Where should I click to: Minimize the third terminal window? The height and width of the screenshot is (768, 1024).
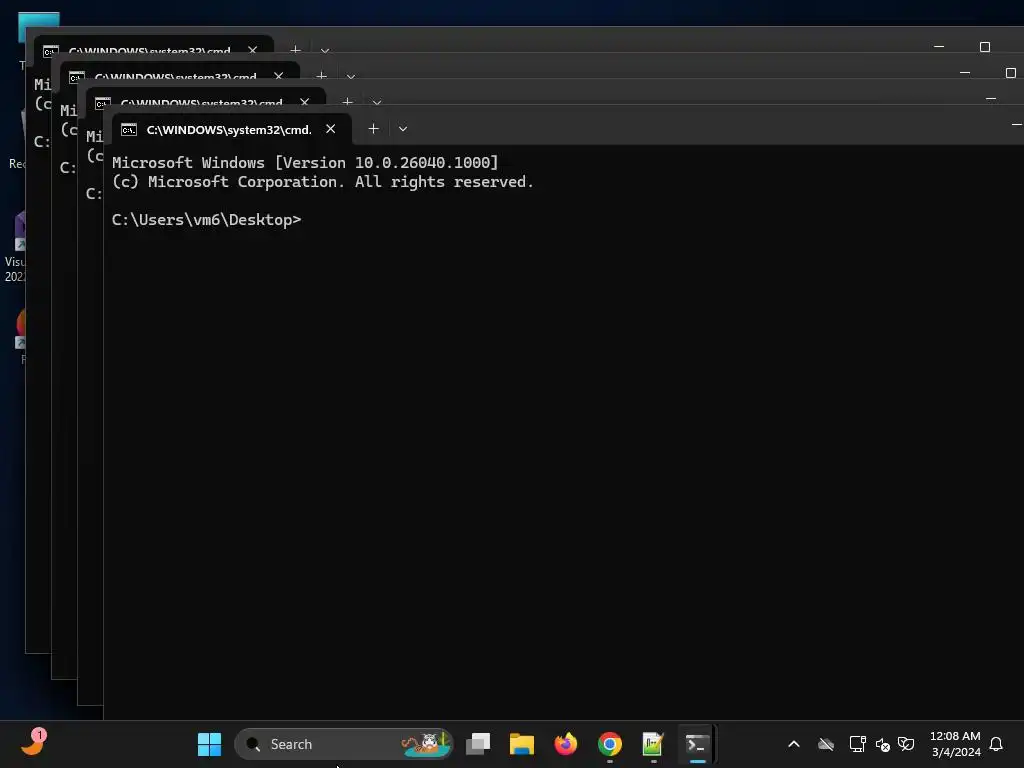pyautogui.click(x=965, y=72)
